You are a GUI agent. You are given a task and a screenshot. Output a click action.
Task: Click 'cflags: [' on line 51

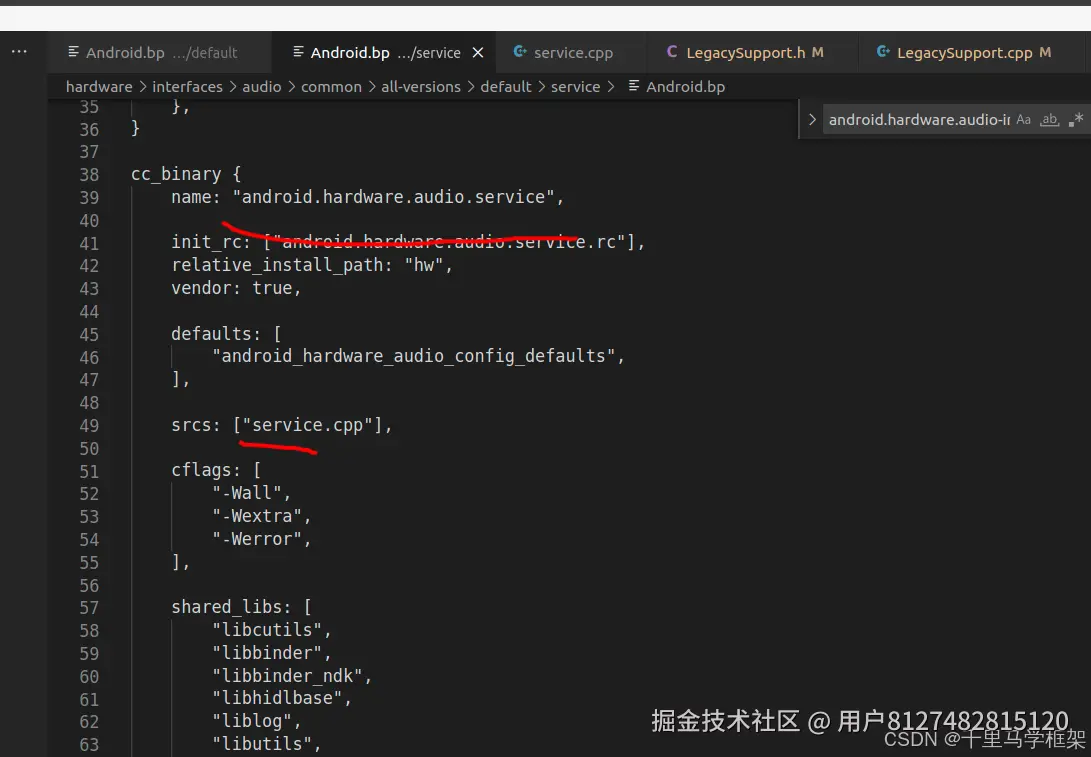click(x=216, y=470)
